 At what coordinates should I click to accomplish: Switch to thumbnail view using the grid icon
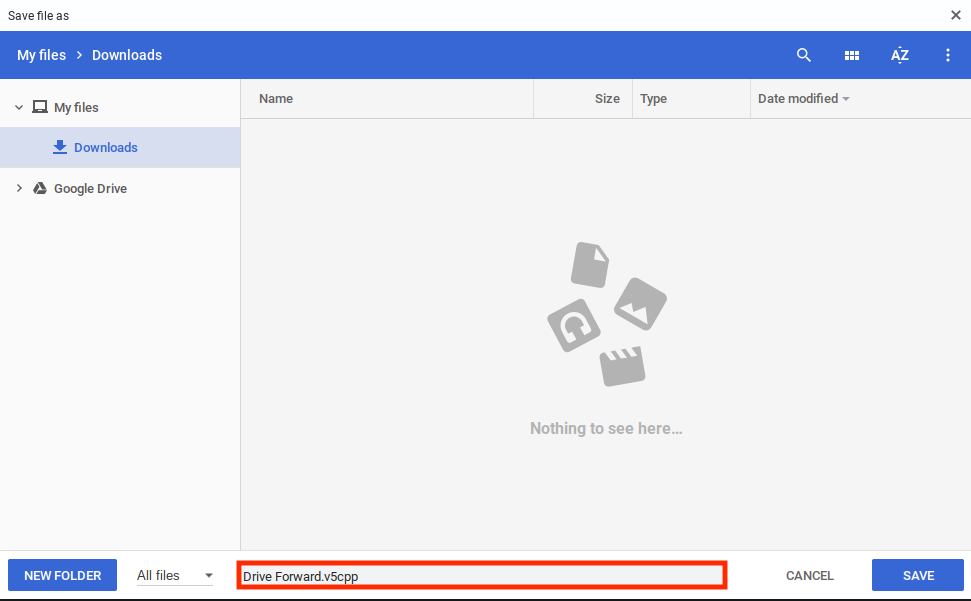tap(852, 55)
